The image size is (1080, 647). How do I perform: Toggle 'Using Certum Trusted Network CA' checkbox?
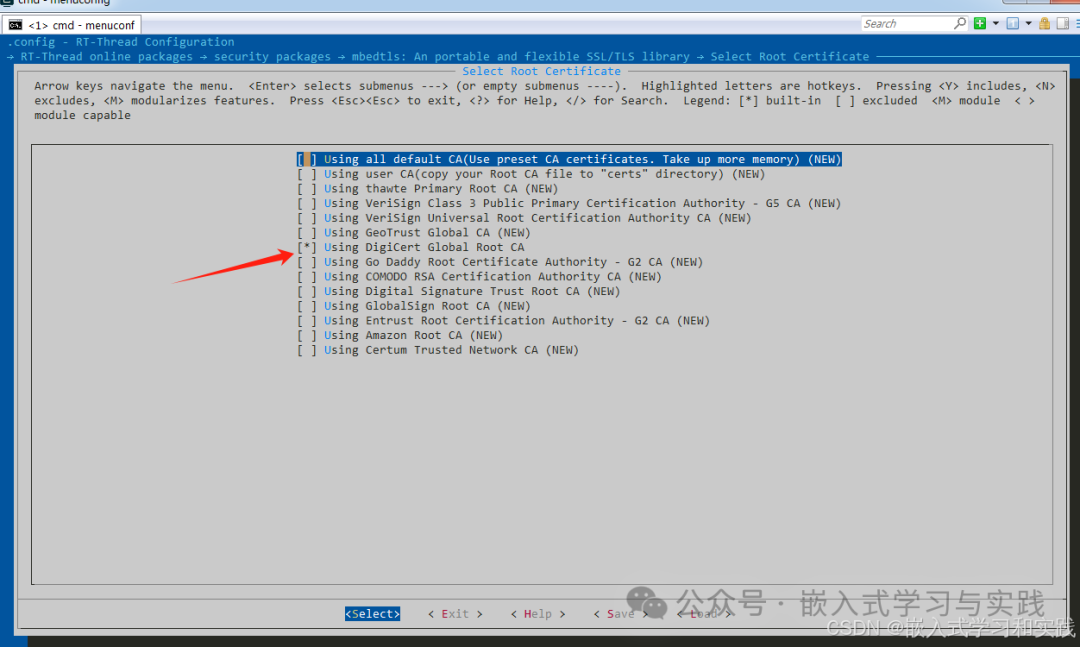click(307, 350)
